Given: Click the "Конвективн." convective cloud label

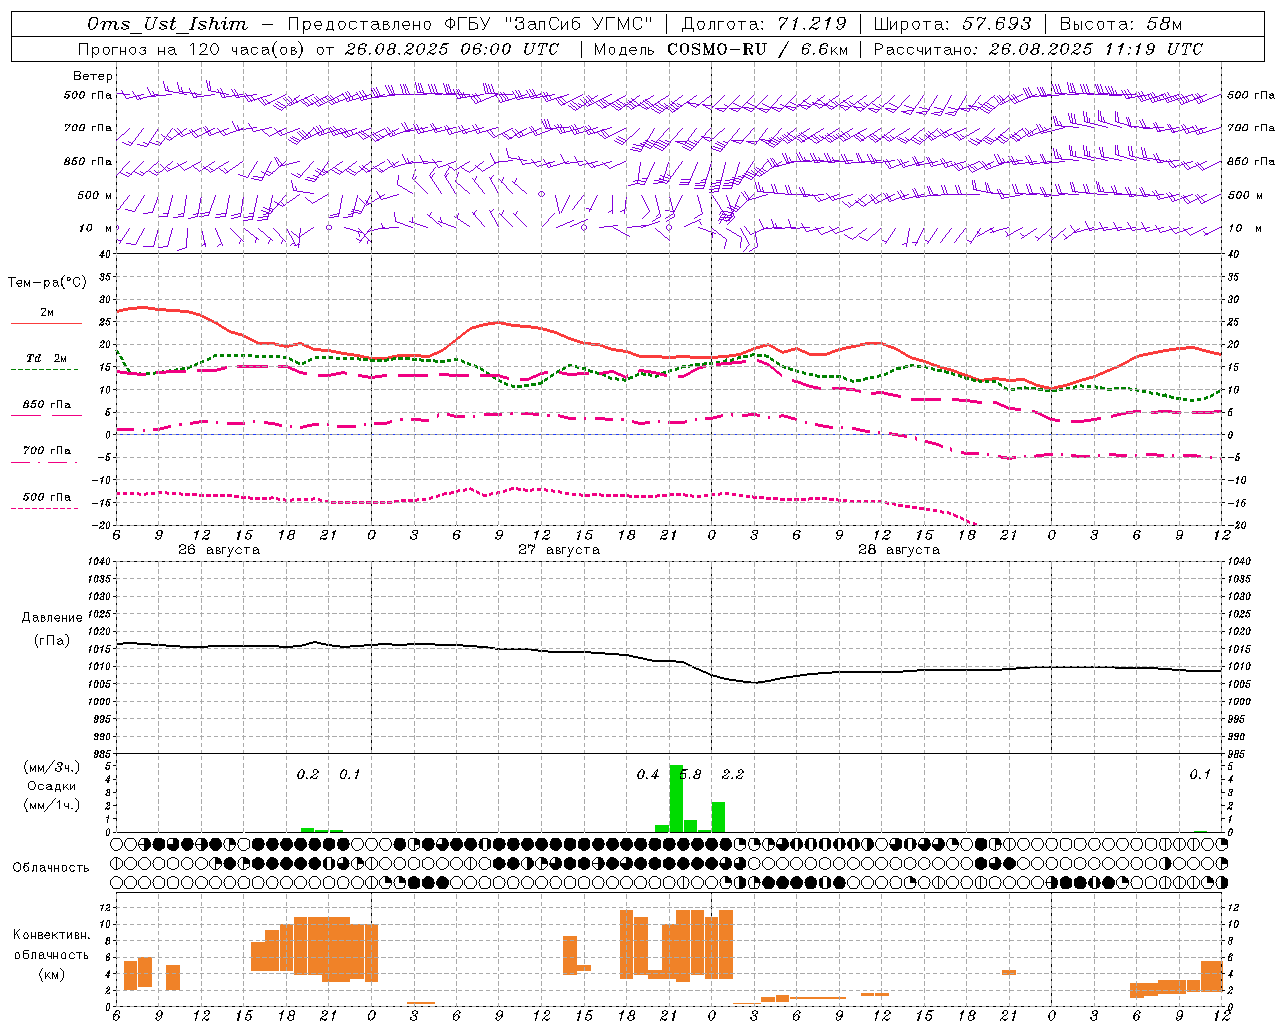Looking at the screenshot, I should click(52, 935).
